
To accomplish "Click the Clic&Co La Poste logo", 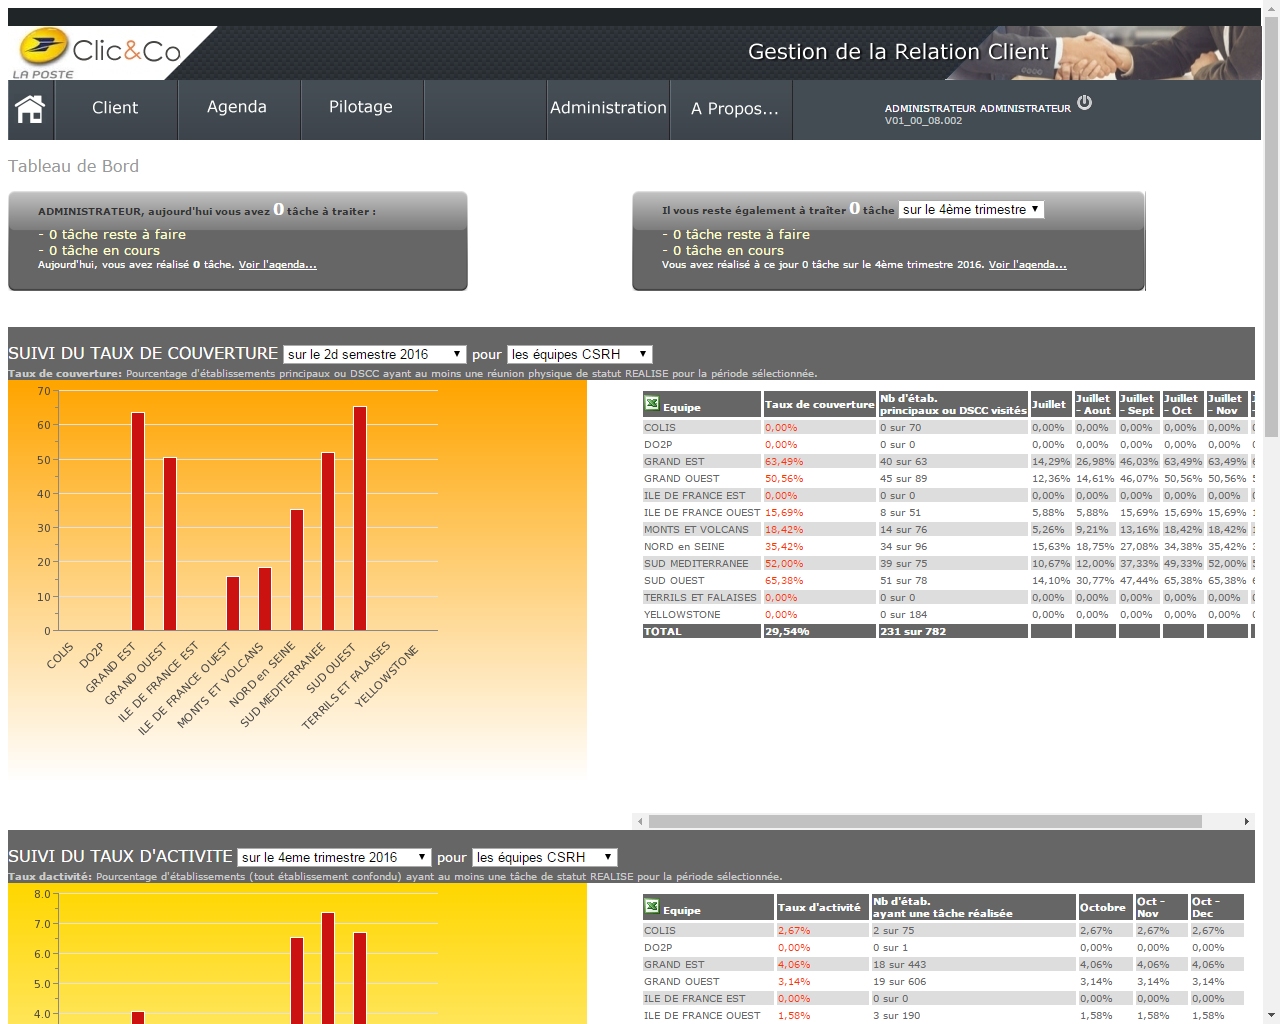I will pyautogui.click(x=100, y=53).
